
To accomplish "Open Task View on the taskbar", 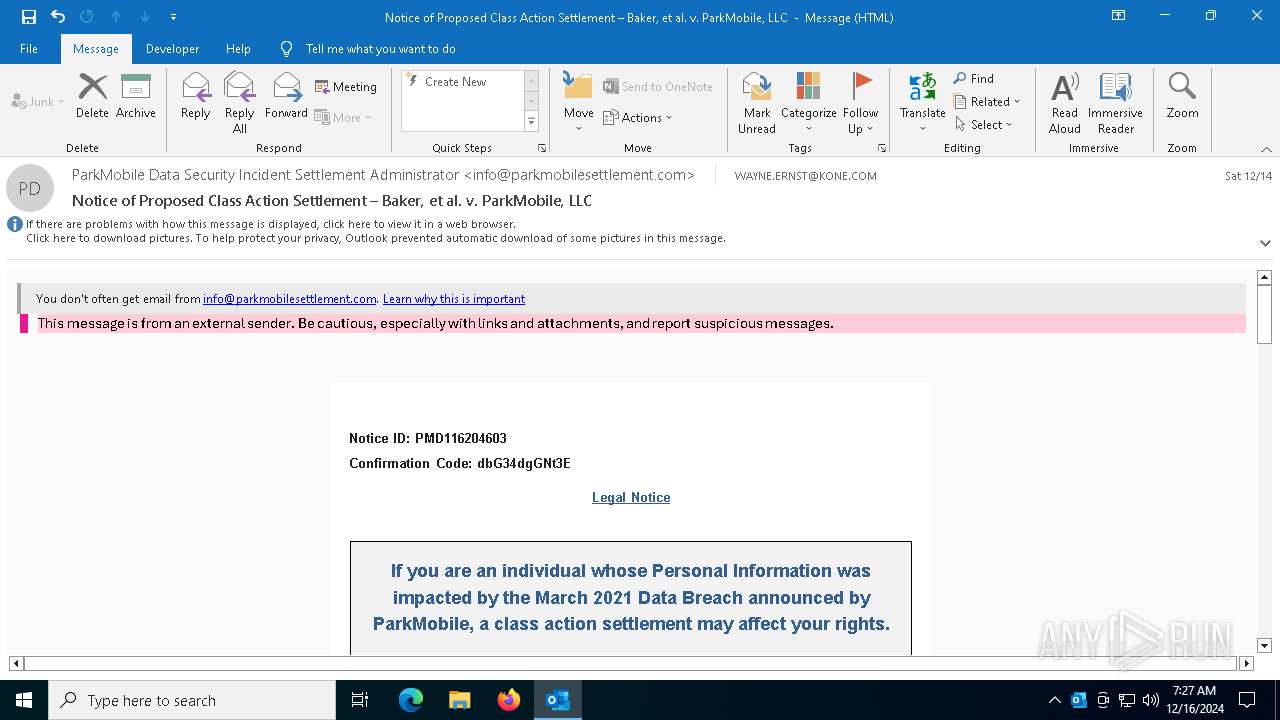I will coord(360,700).
